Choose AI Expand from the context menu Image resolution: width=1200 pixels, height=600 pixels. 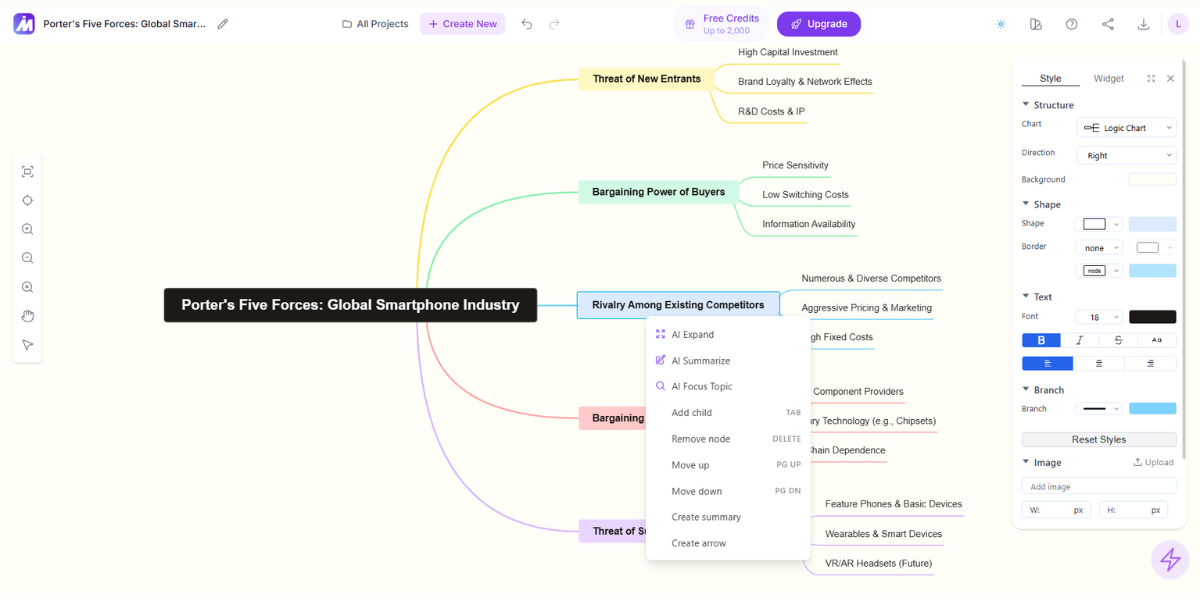coord(692,335)
